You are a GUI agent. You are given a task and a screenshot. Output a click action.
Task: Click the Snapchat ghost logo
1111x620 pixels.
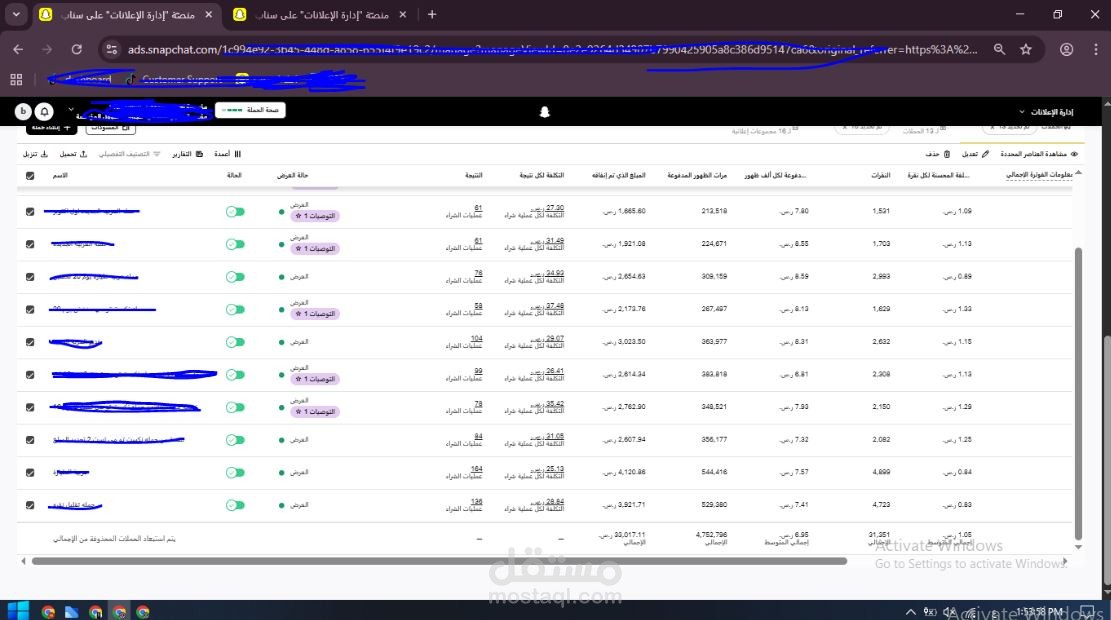544,112
